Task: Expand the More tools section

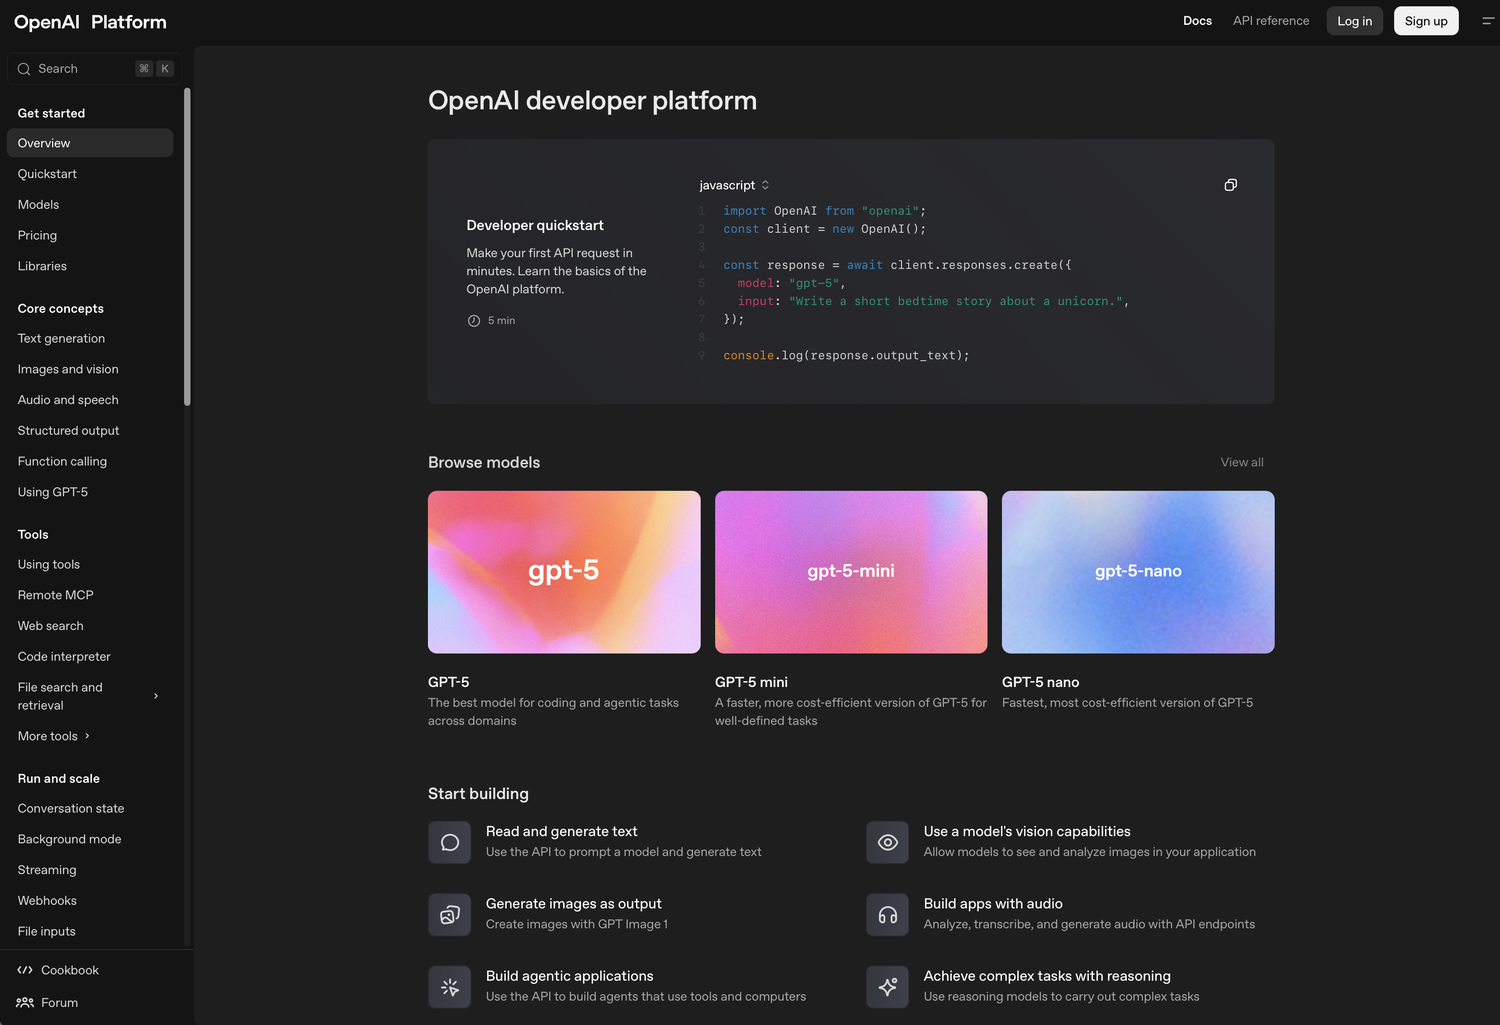Action: (x=54, y=736)
